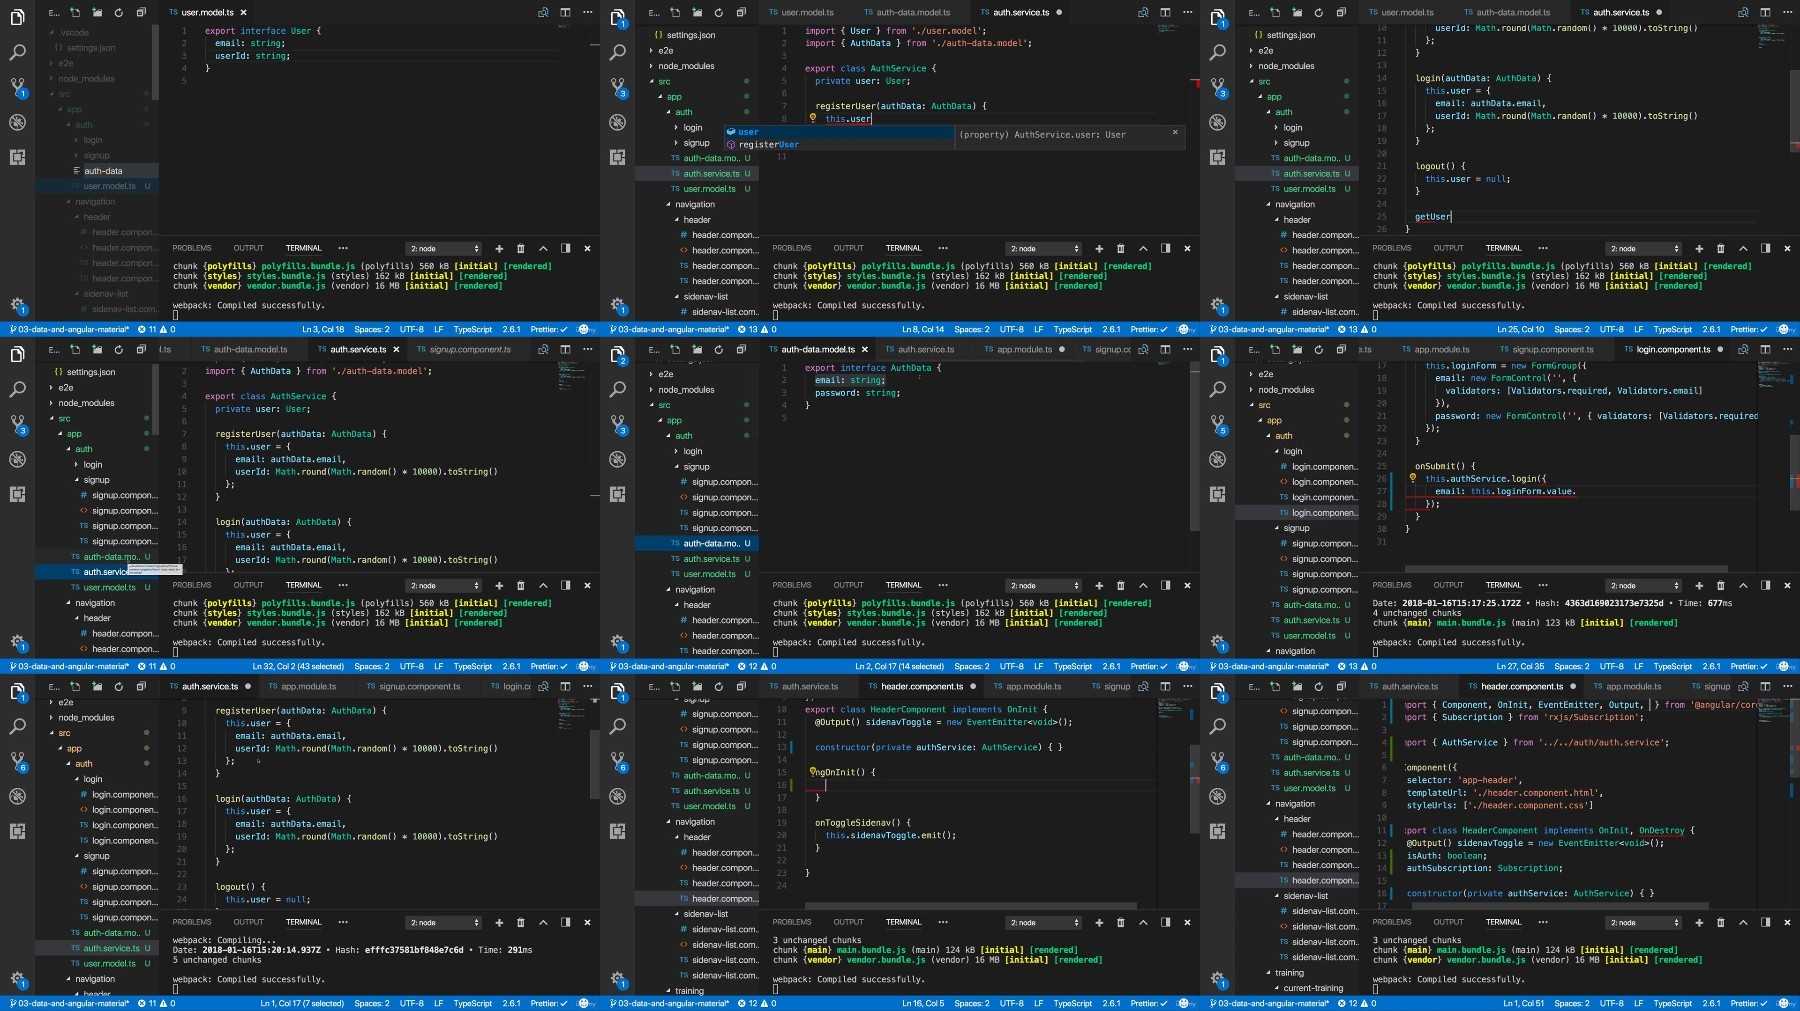Click the Prettier status in Ln 16, Col 5 window
Screen dimensions: 1800x1011
(1149, 1003)
